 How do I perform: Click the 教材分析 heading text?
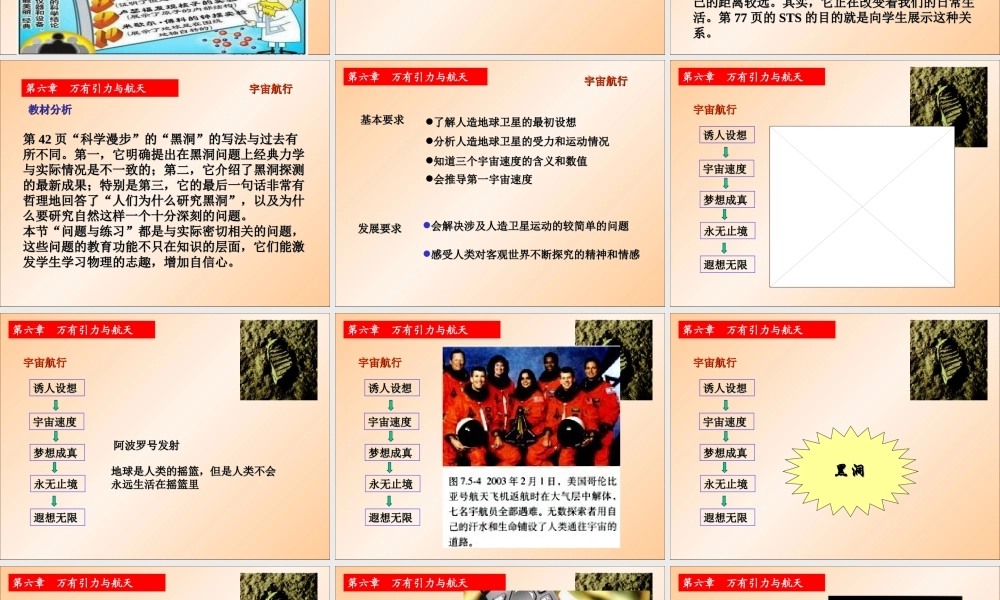tap(50, 110)
